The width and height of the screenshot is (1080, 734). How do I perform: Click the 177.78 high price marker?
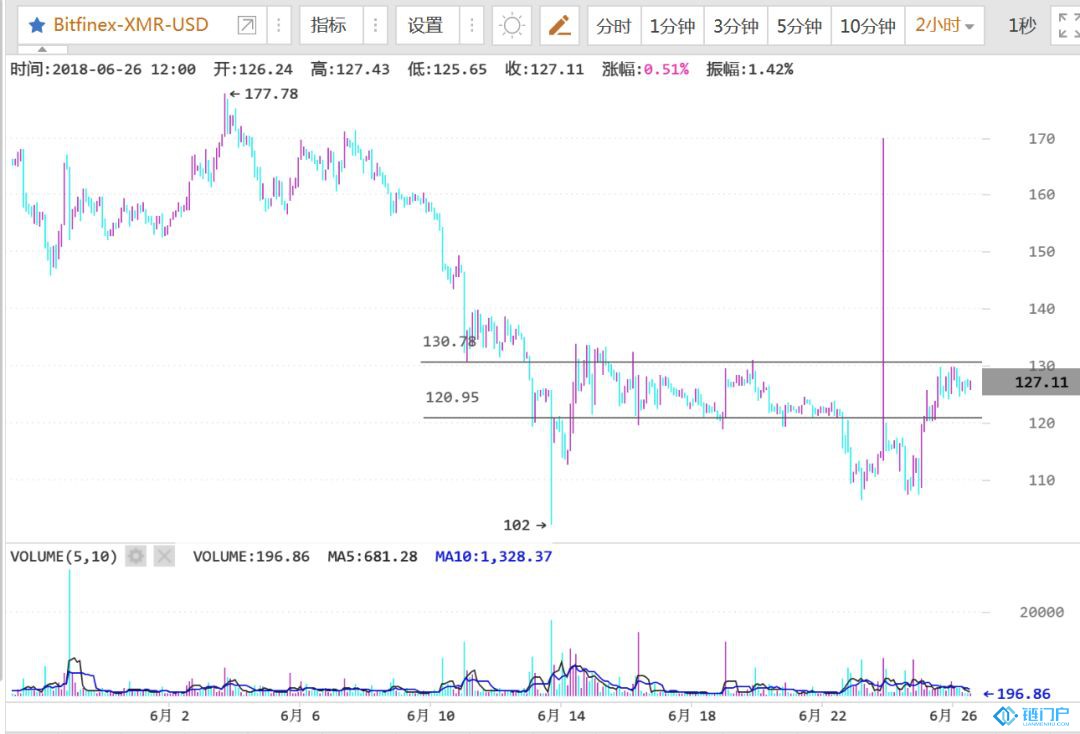pyautogui.click(x=264, y=94)
